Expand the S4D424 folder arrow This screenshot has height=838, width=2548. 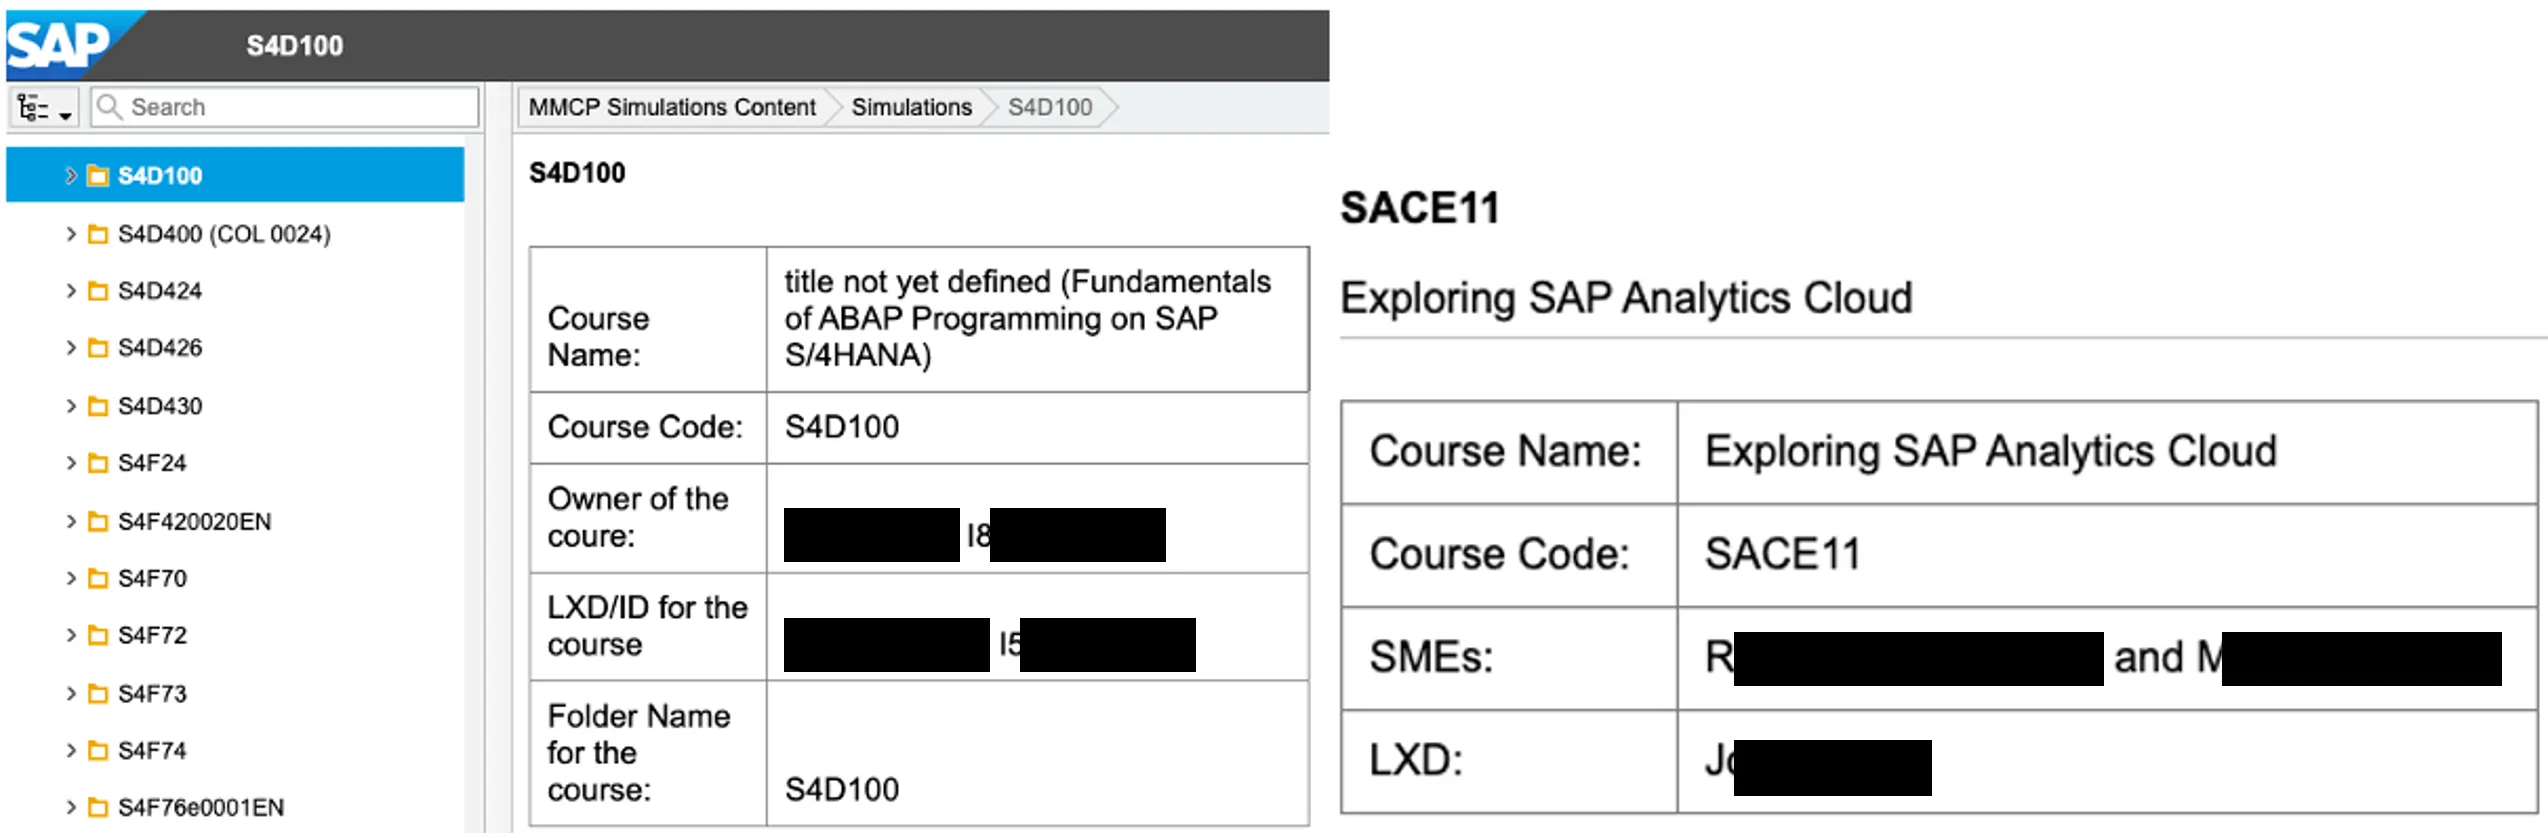[x=70, y=291]
